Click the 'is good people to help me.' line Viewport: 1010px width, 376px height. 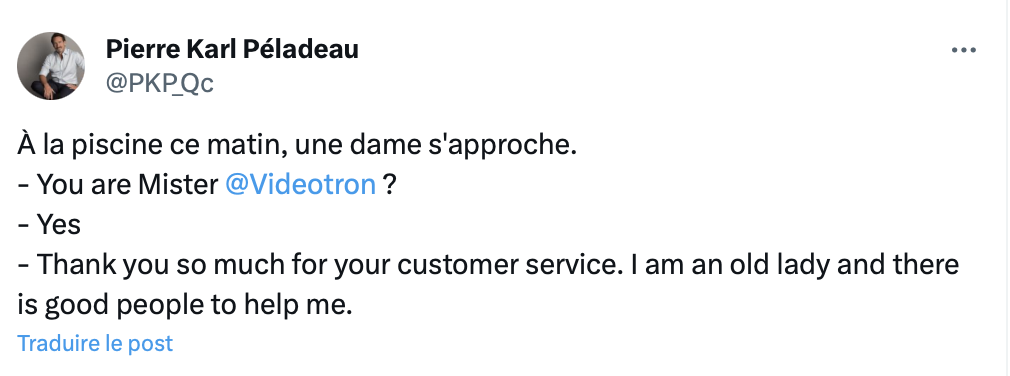(185, 305)
